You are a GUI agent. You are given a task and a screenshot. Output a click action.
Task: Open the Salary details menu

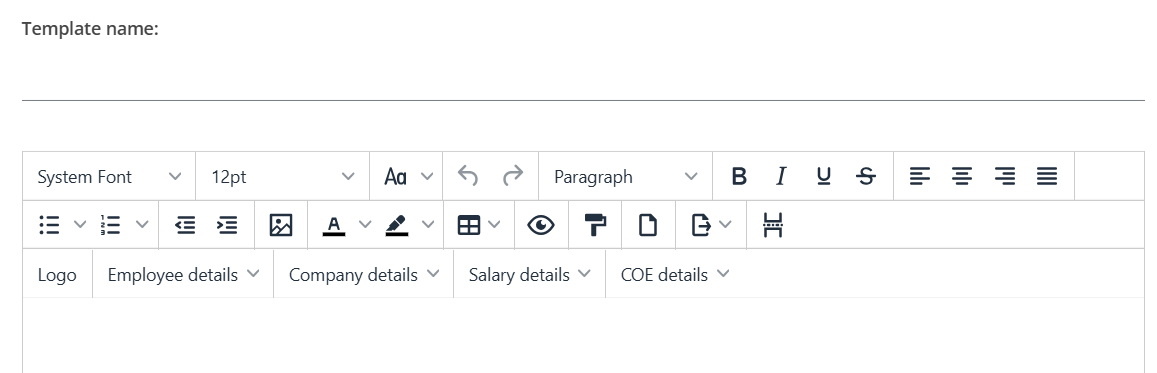click(530, 274)
